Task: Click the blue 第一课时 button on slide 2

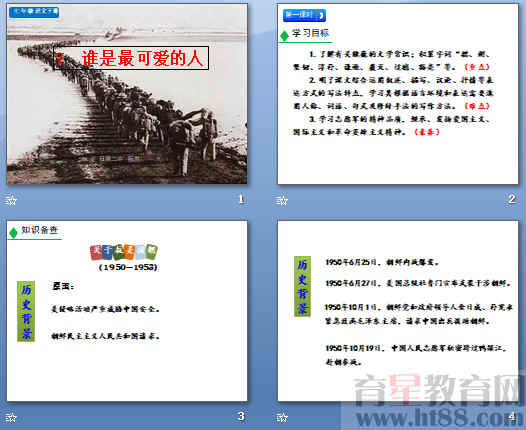Action: 304,15
